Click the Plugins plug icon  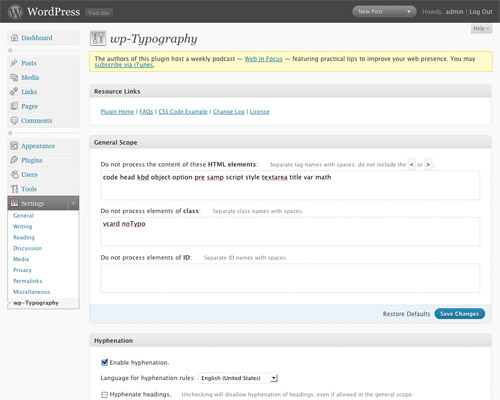[14, 160]
